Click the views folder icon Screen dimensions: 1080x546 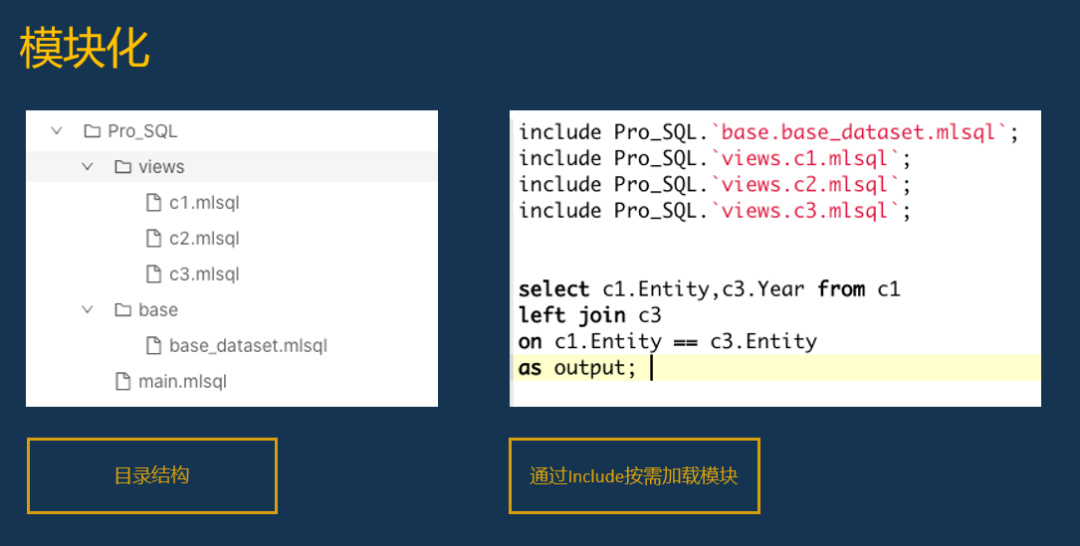pos(123,167)
